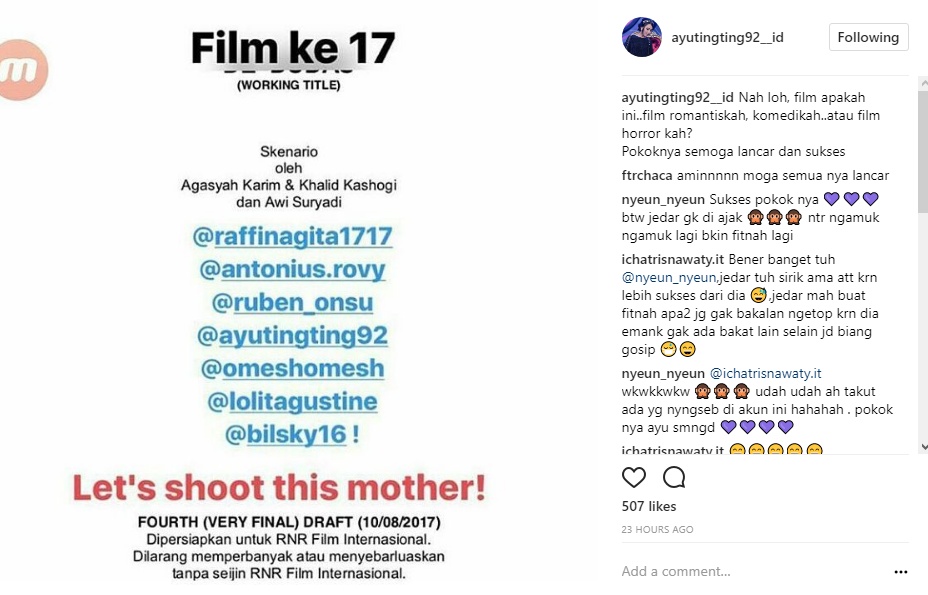The image size is (928, 595).
Task: Focus the Add a comment field
Action: pyautogui.click(x=750, y=571)
